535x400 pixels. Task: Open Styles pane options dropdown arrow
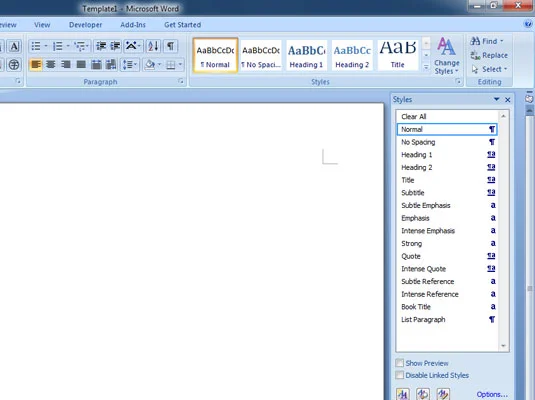pos(496,99)
